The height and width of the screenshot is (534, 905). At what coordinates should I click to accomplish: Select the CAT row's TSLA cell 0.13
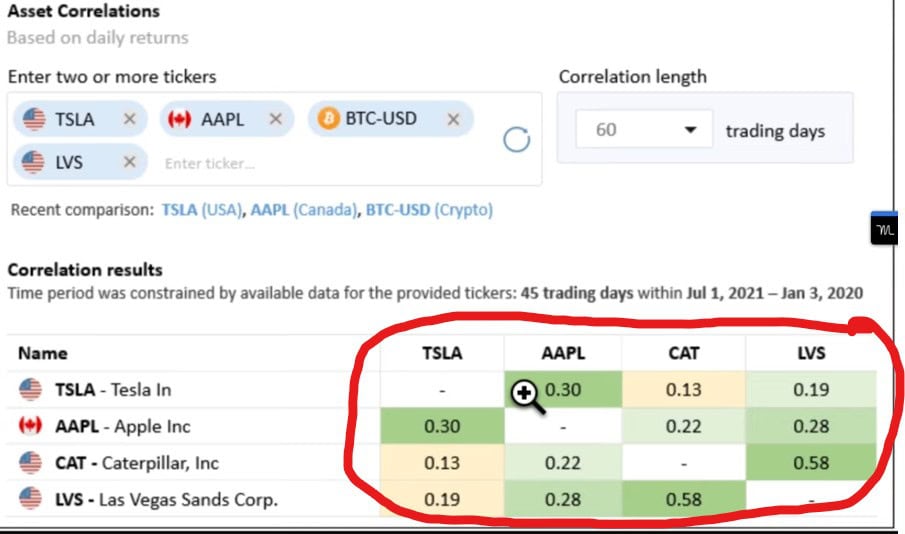pyautogui.click(x=442, y=462)
